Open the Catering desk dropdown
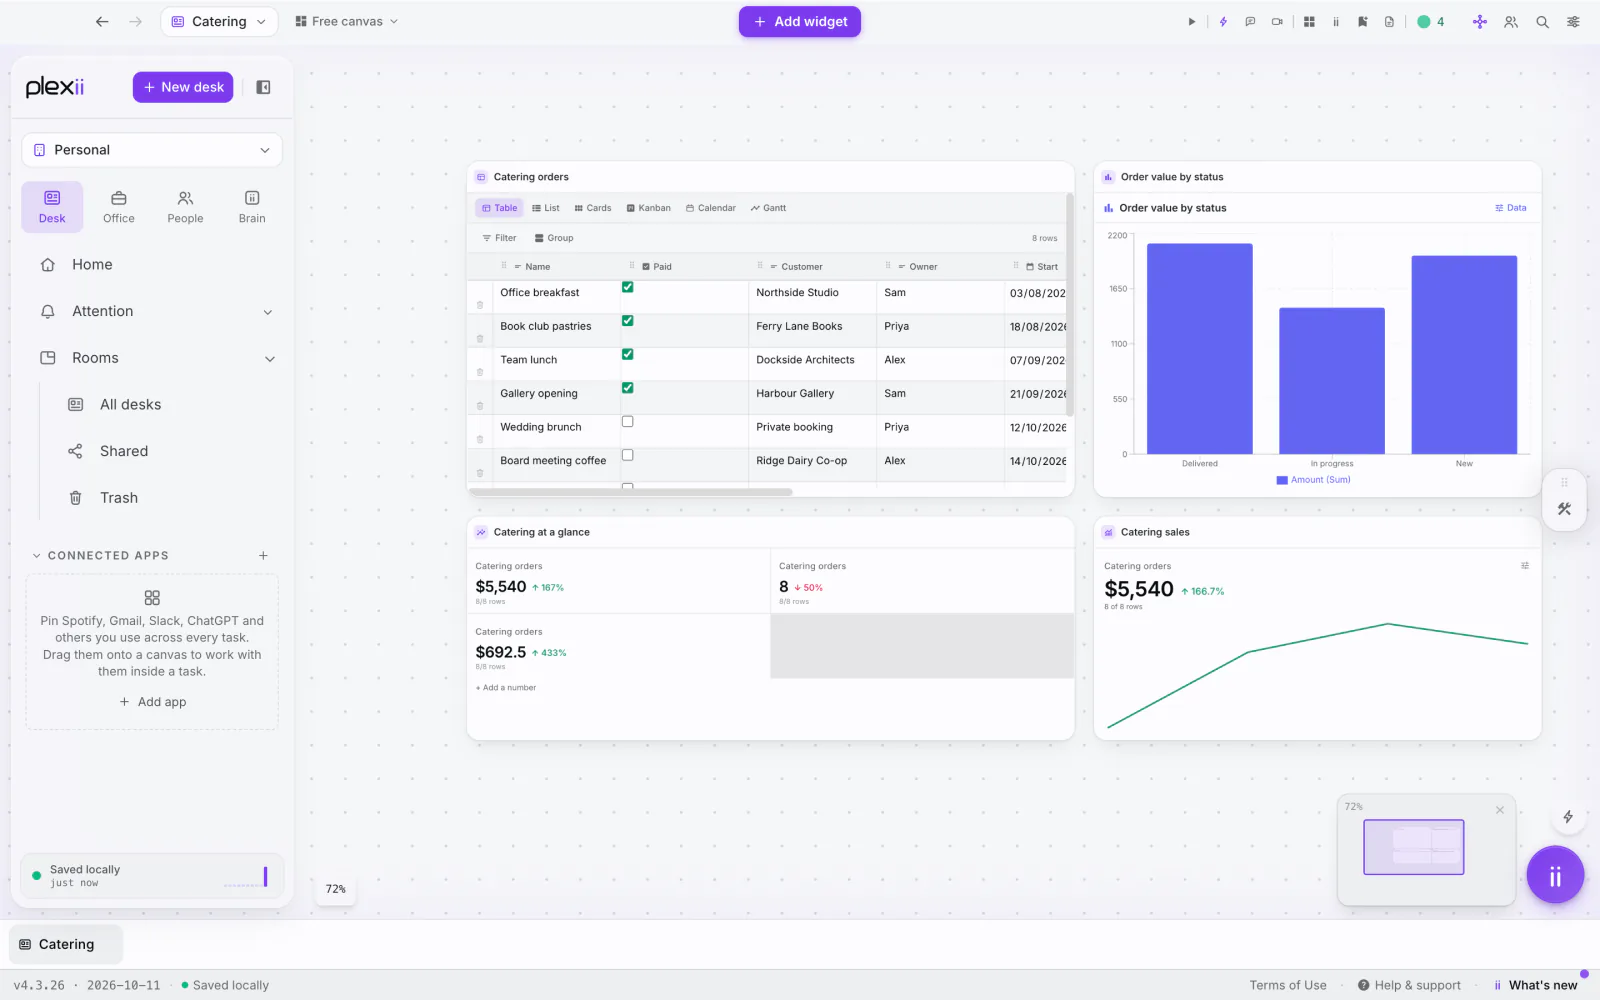This screenshot has width=1600, height=1000. (x=219, y=22)
